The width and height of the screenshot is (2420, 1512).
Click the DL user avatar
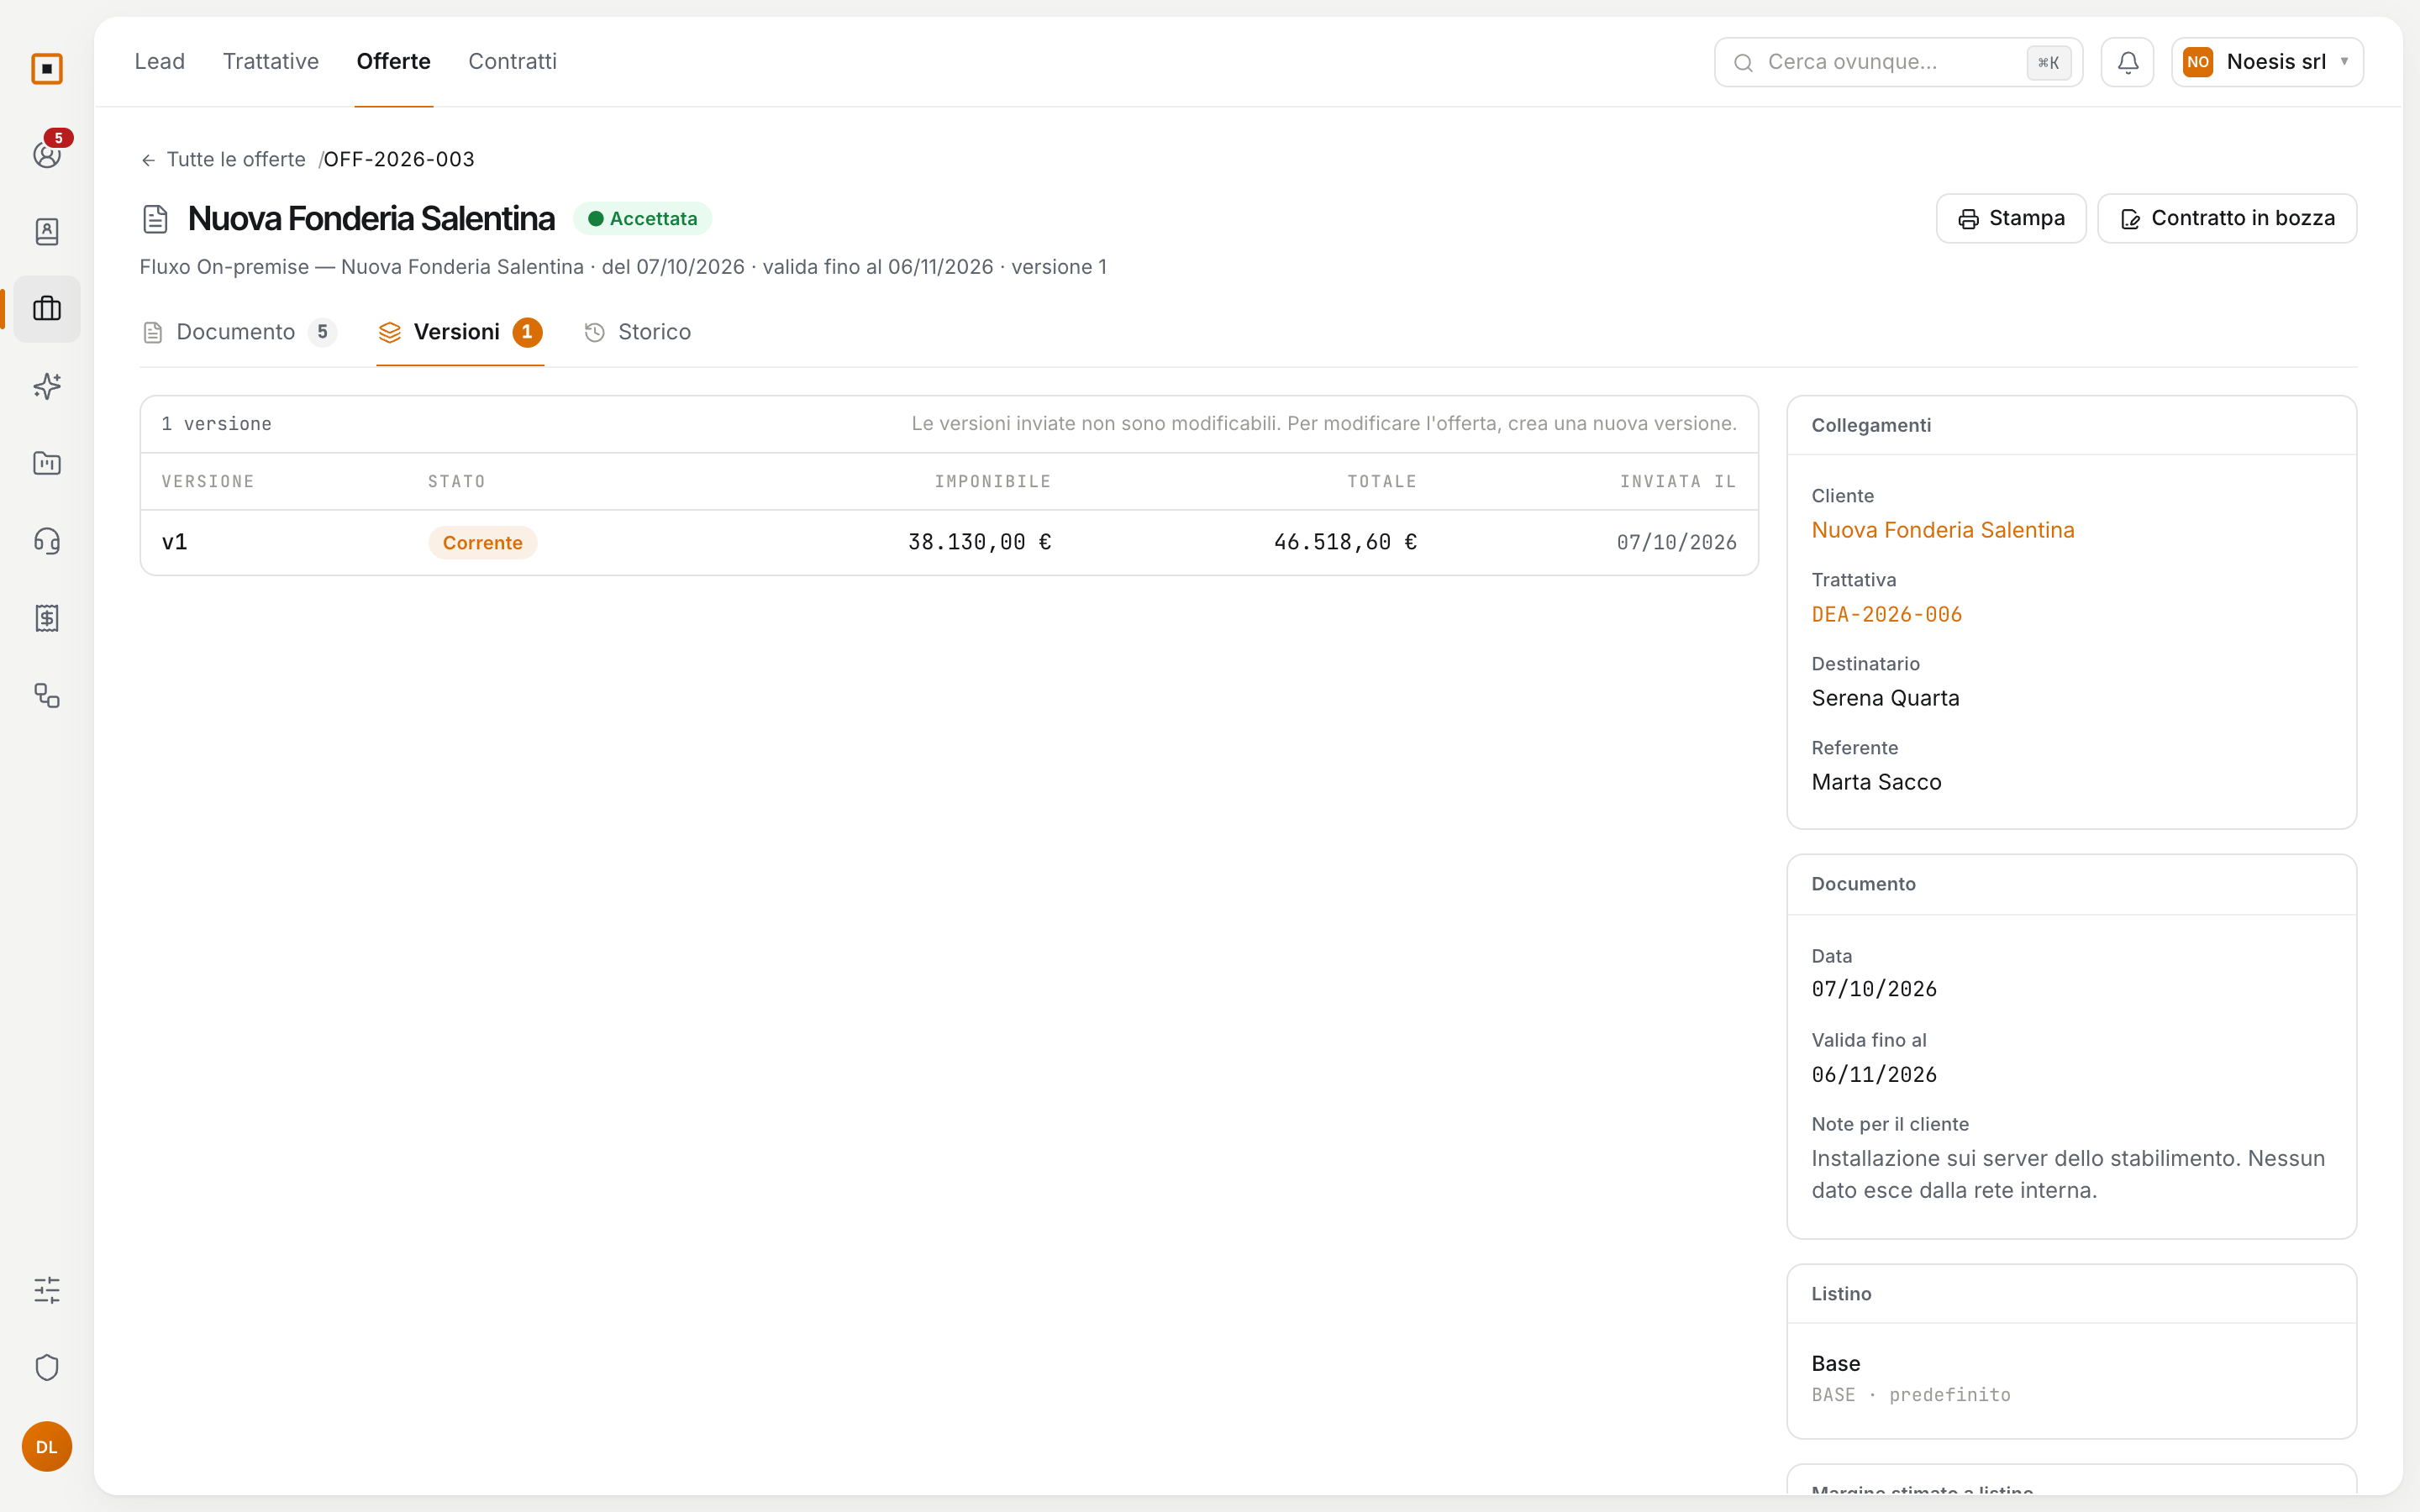[47, 1447]
